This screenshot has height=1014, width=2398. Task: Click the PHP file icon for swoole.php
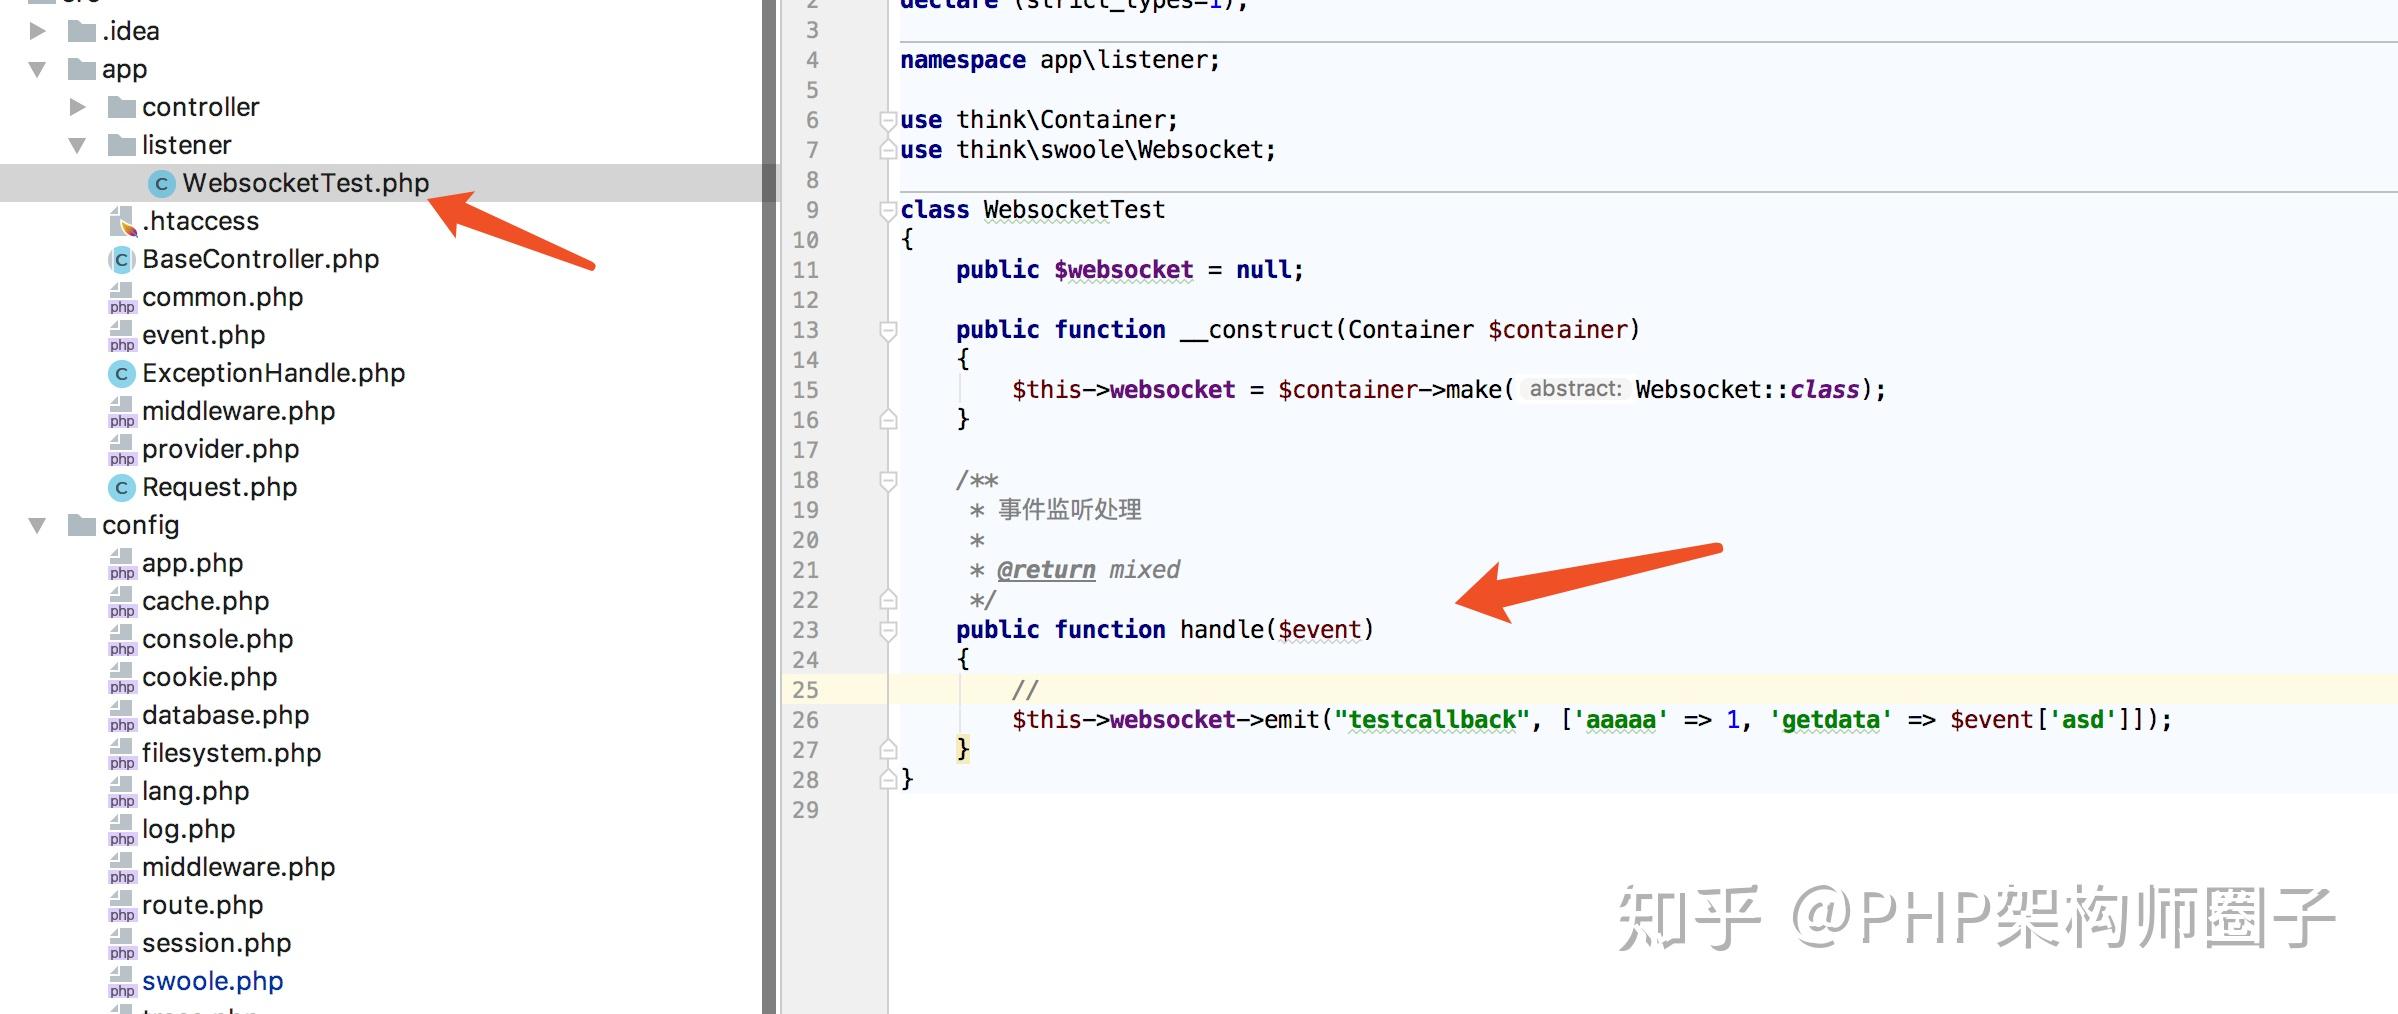click(x=120, y=981)
